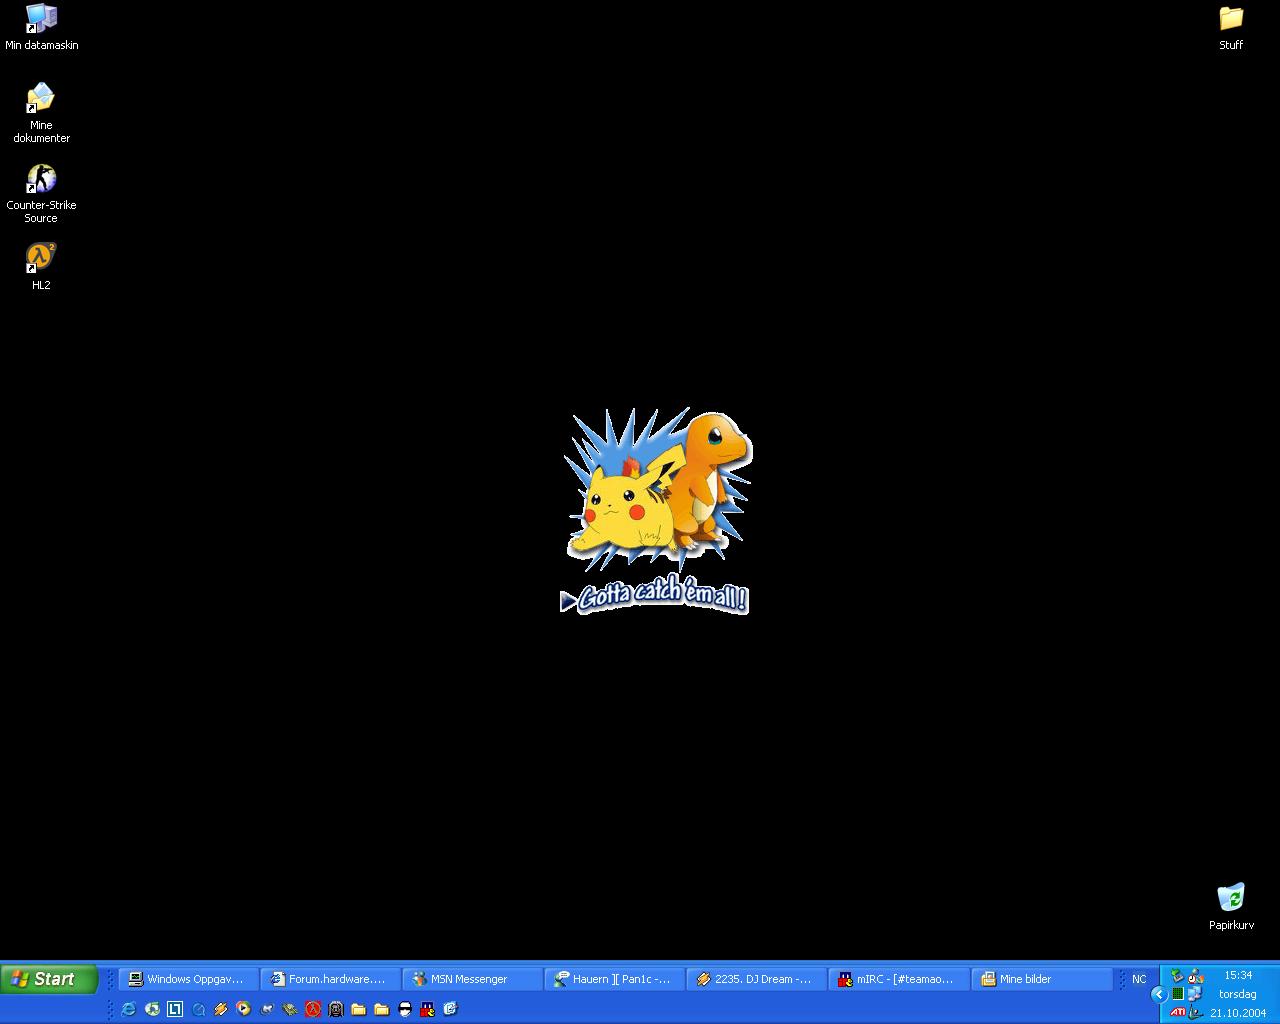Screen dimensions: 1280x1024
Task: Click the clock-and-globe tray icon
Action: pyautogui.click(x=1195, y=976)
